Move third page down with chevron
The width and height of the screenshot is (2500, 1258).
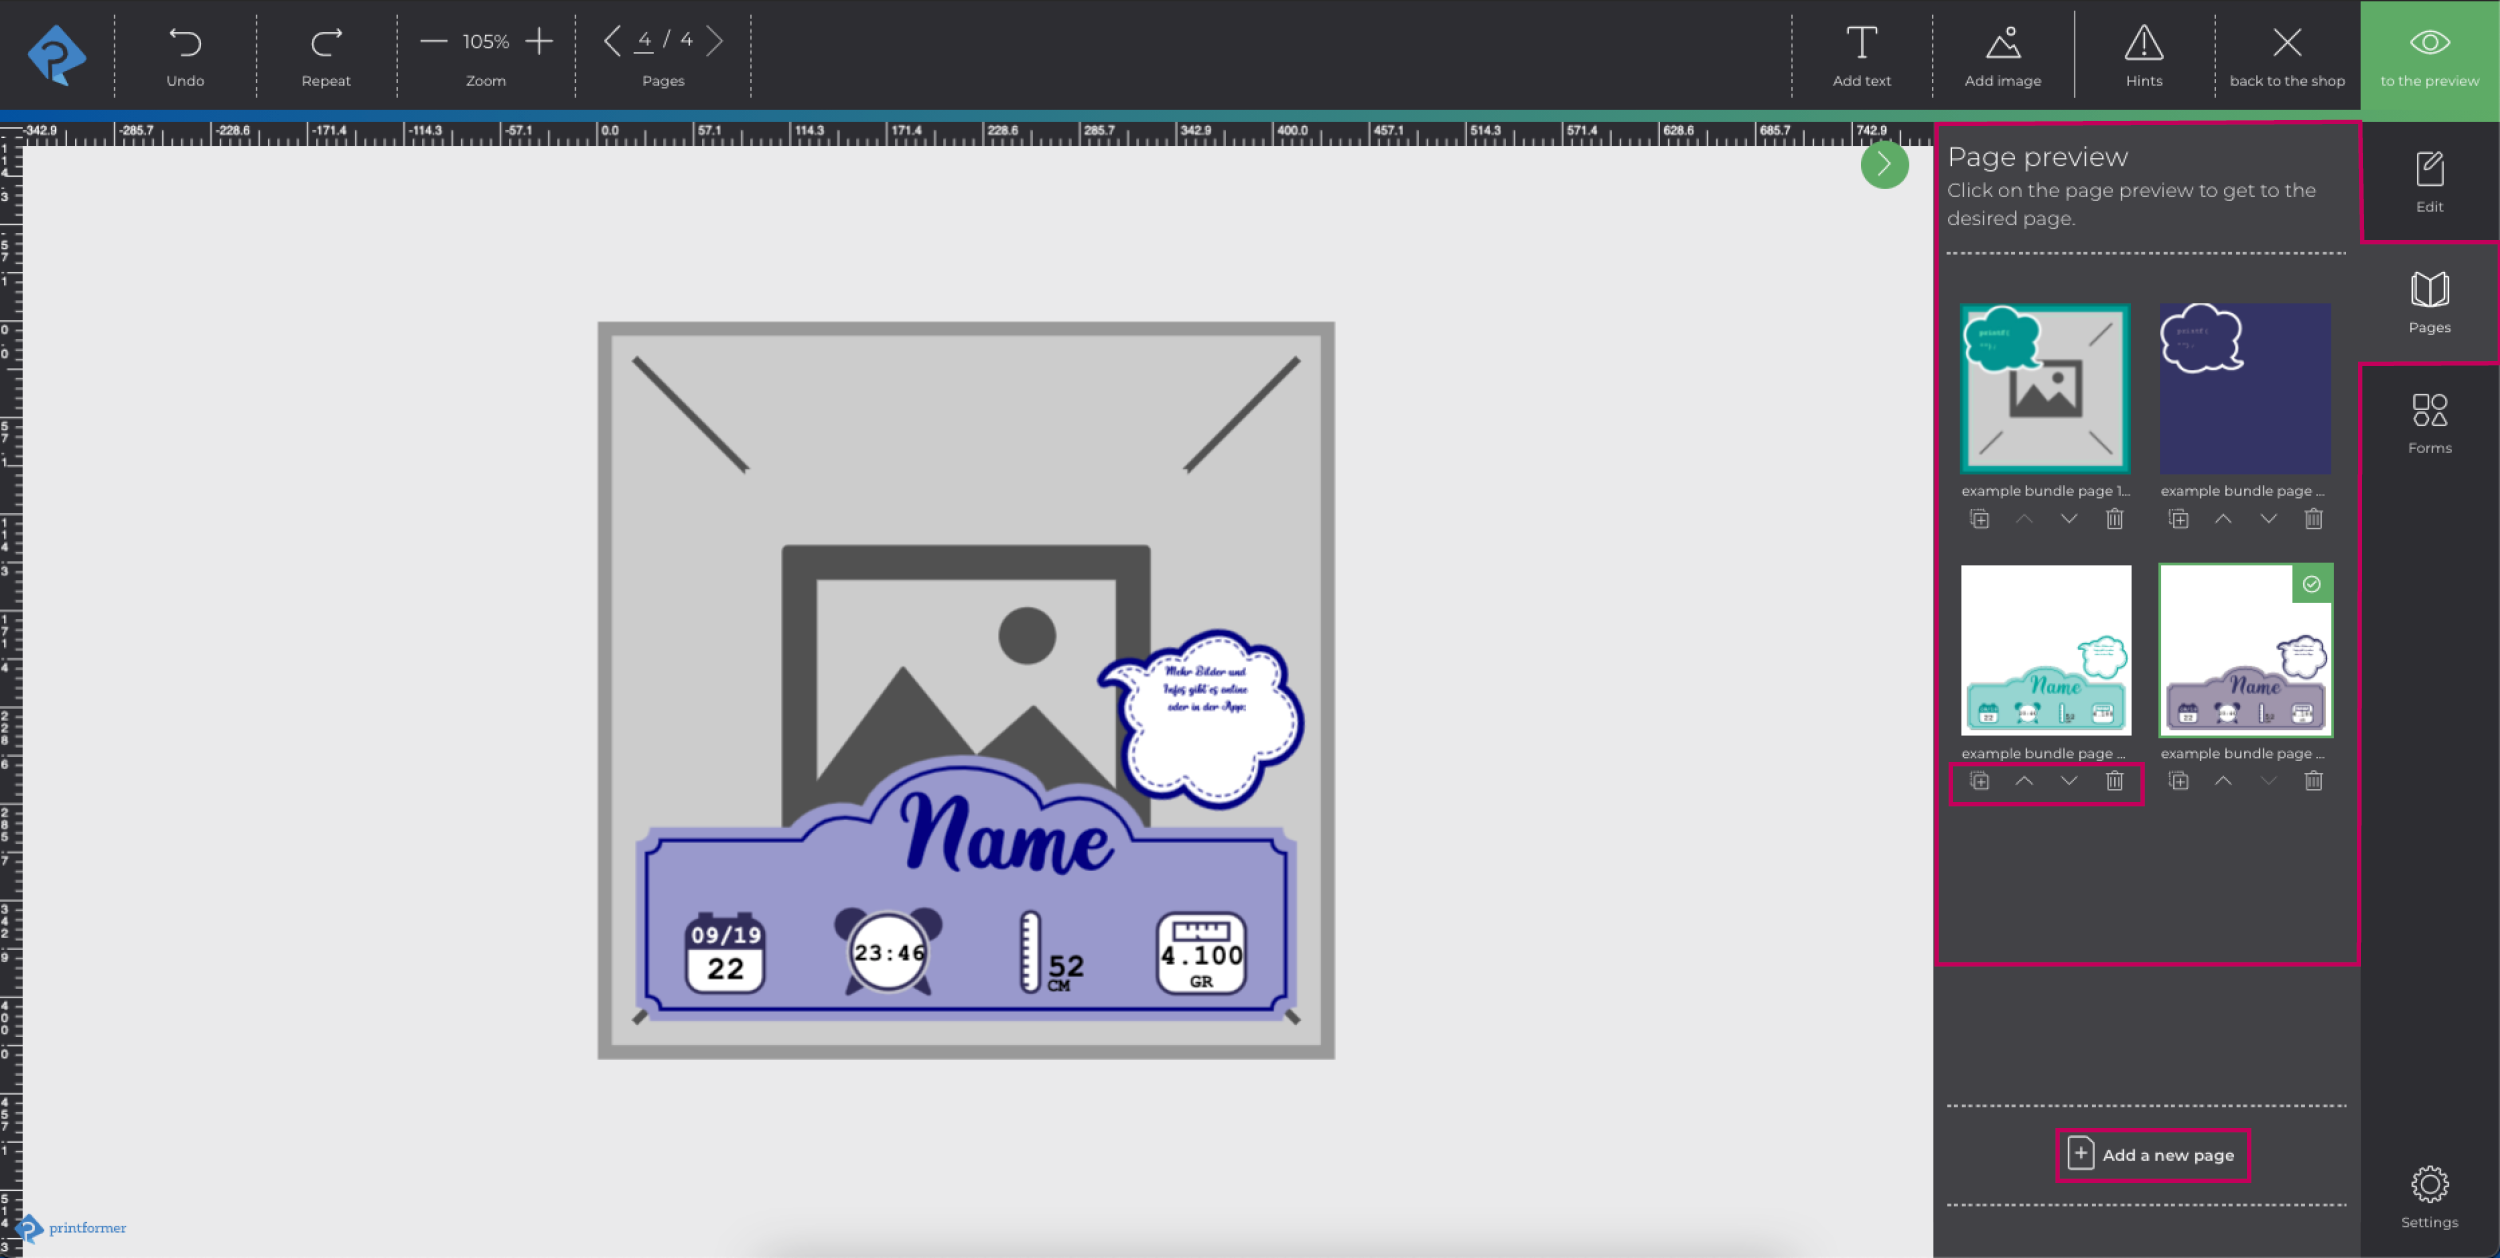(2069, 781)
